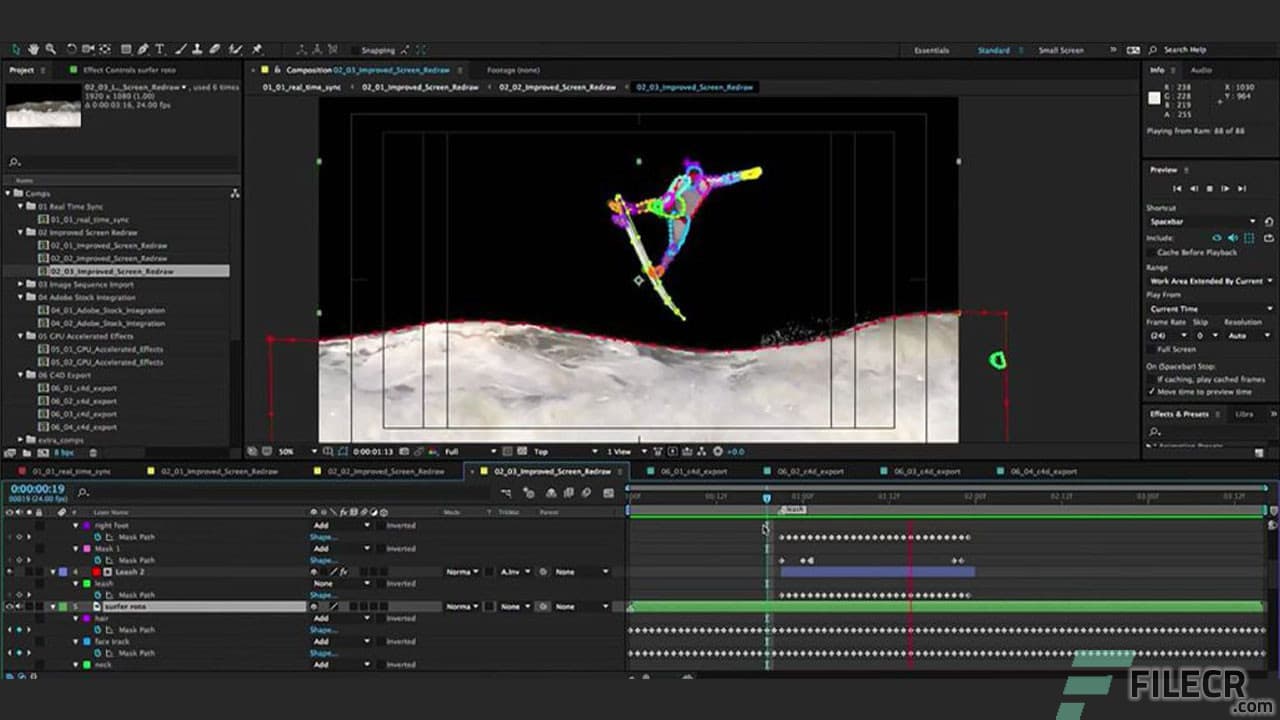Viewport: 1280px width, 720px height.
Task: Open the Camera tool in the toolbar
Action: click(86, 48)
